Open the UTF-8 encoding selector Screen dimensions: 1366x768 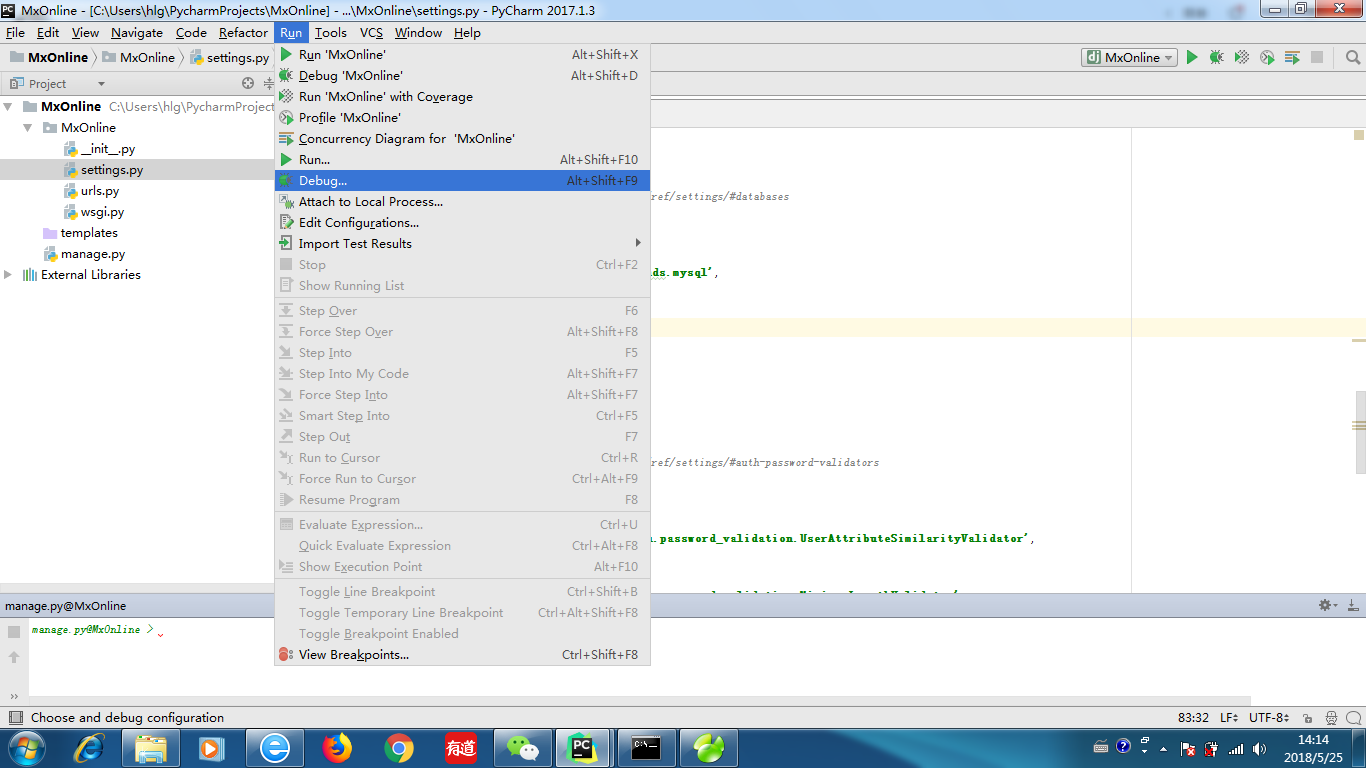tap(1269, 718)
